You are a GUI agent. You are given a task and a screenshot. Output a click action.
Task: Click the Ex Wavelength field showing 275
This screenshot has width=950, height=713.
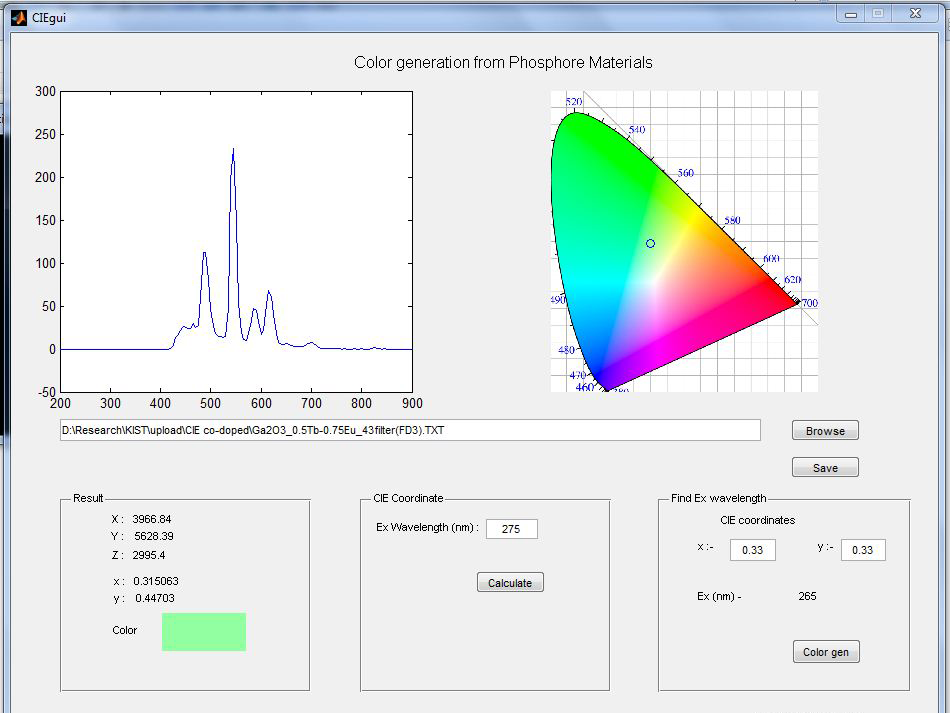tap(511, 529)
